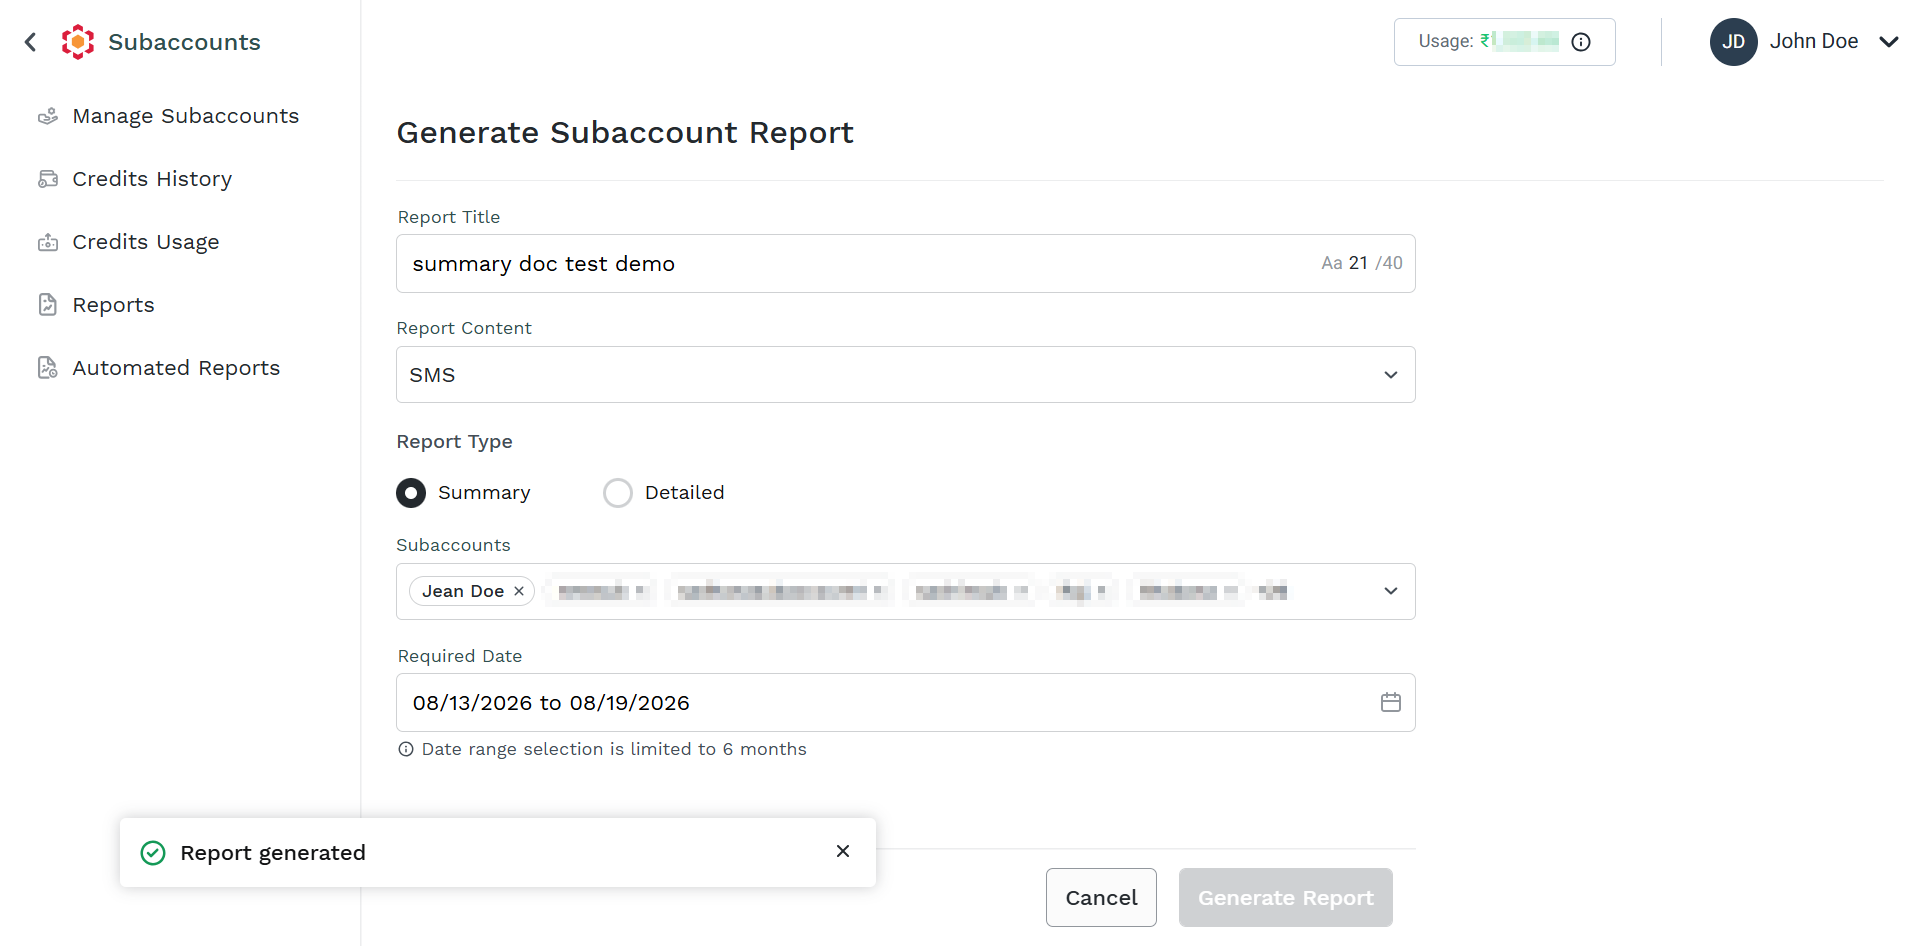Screen dimensions: 1920x946
Task: Select the Detailed report type
Action: pyautogui.click(x=618, y=493)
